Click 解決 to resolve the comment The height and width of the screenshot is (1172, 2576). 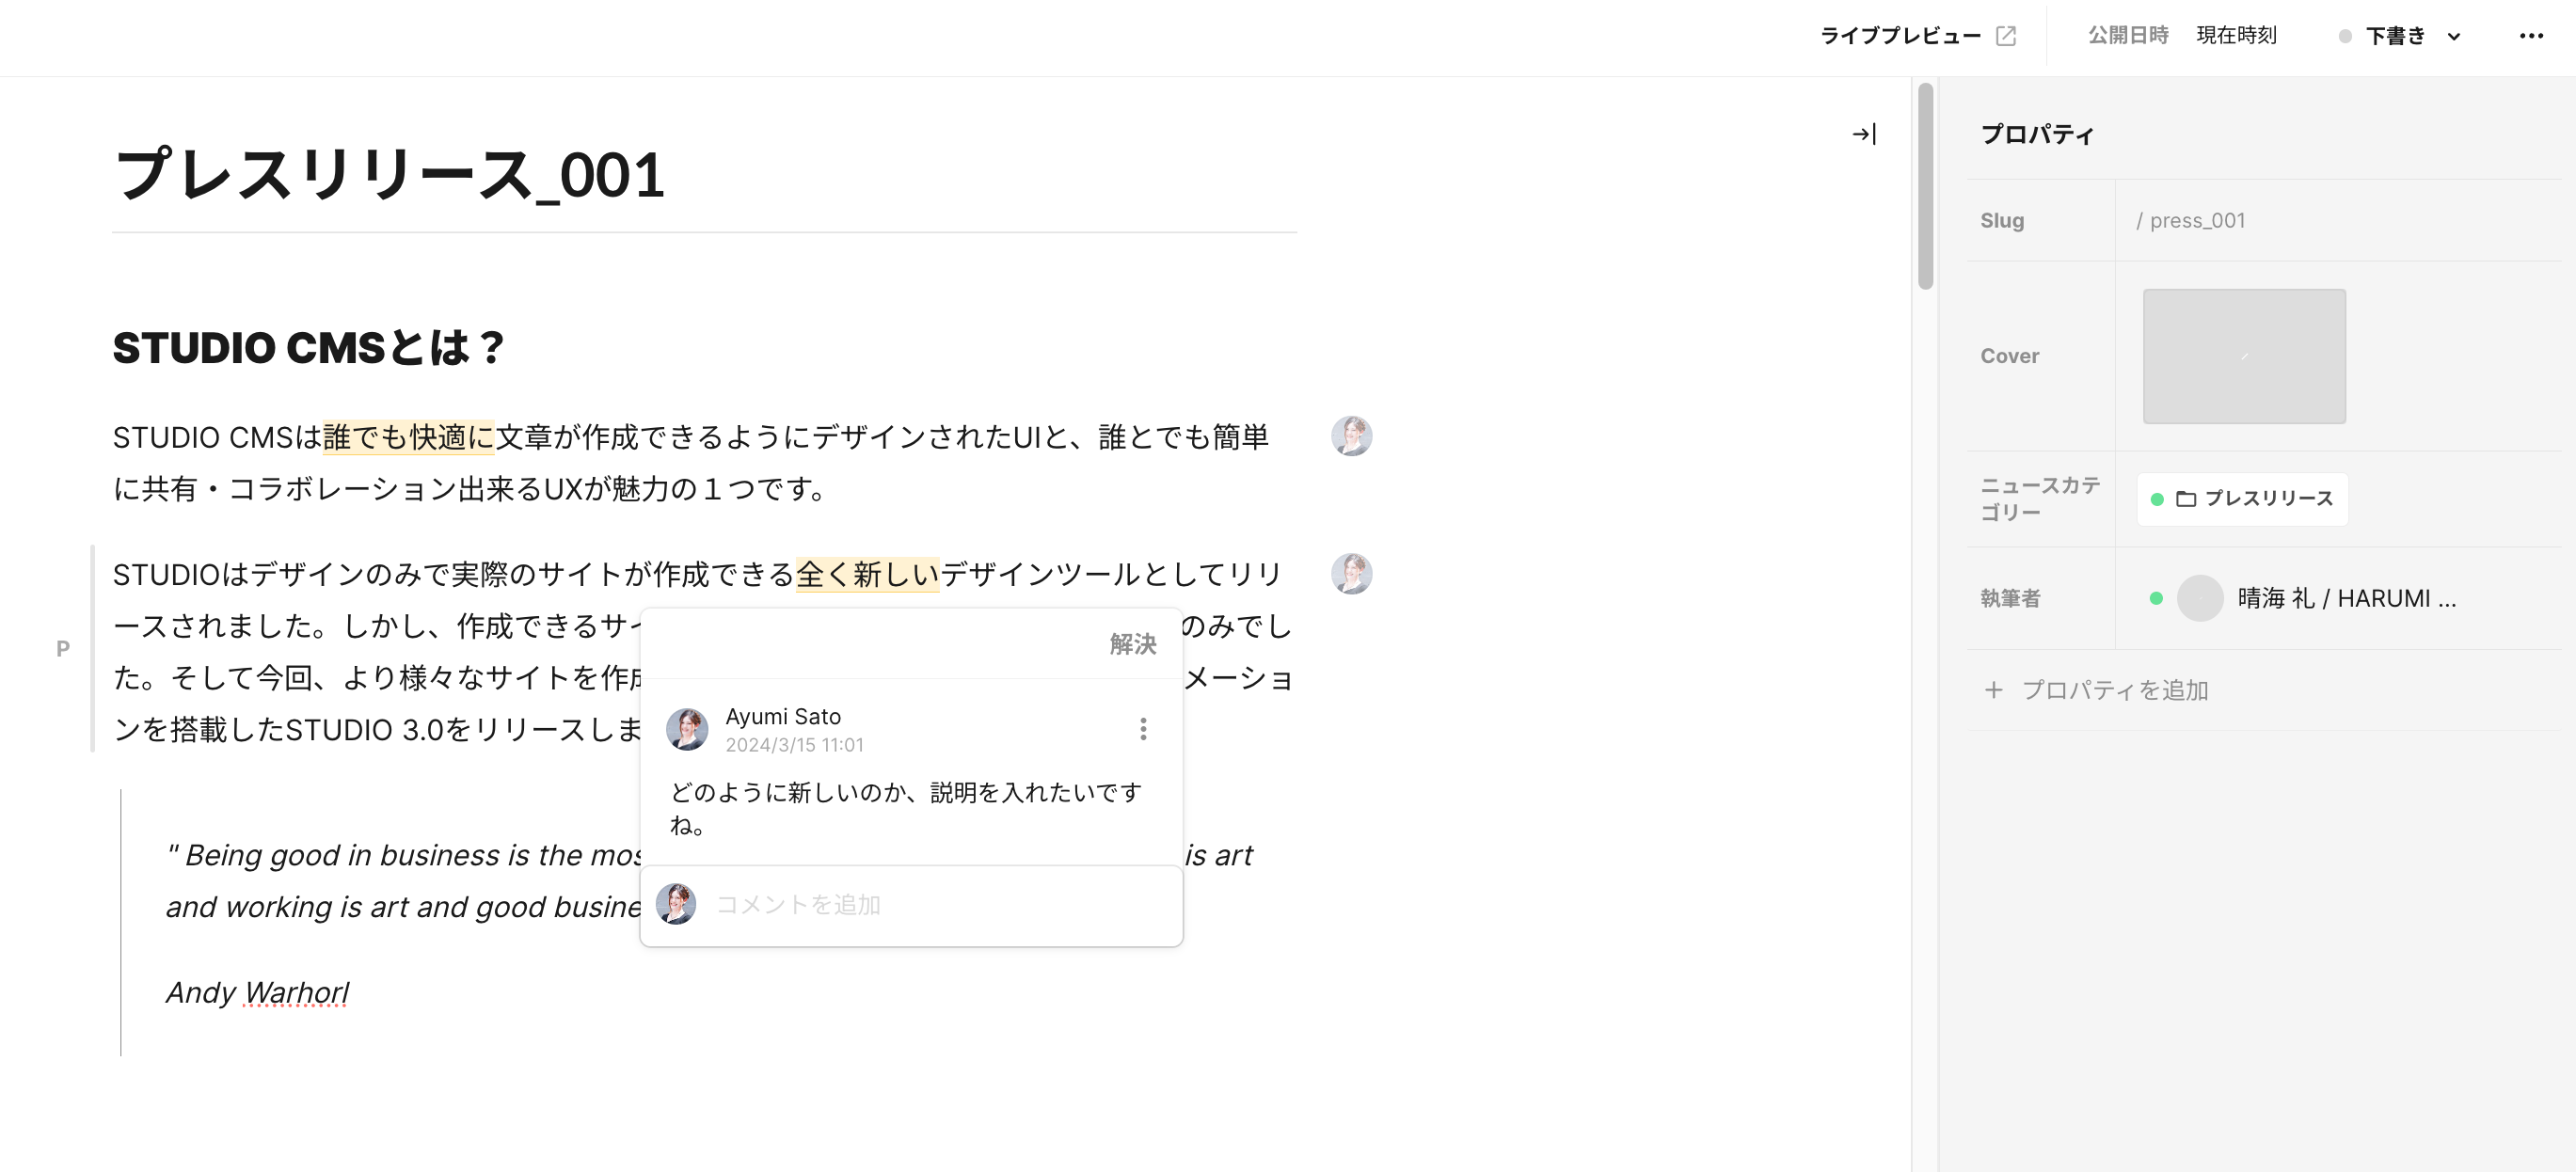(x=1132, y=644)
